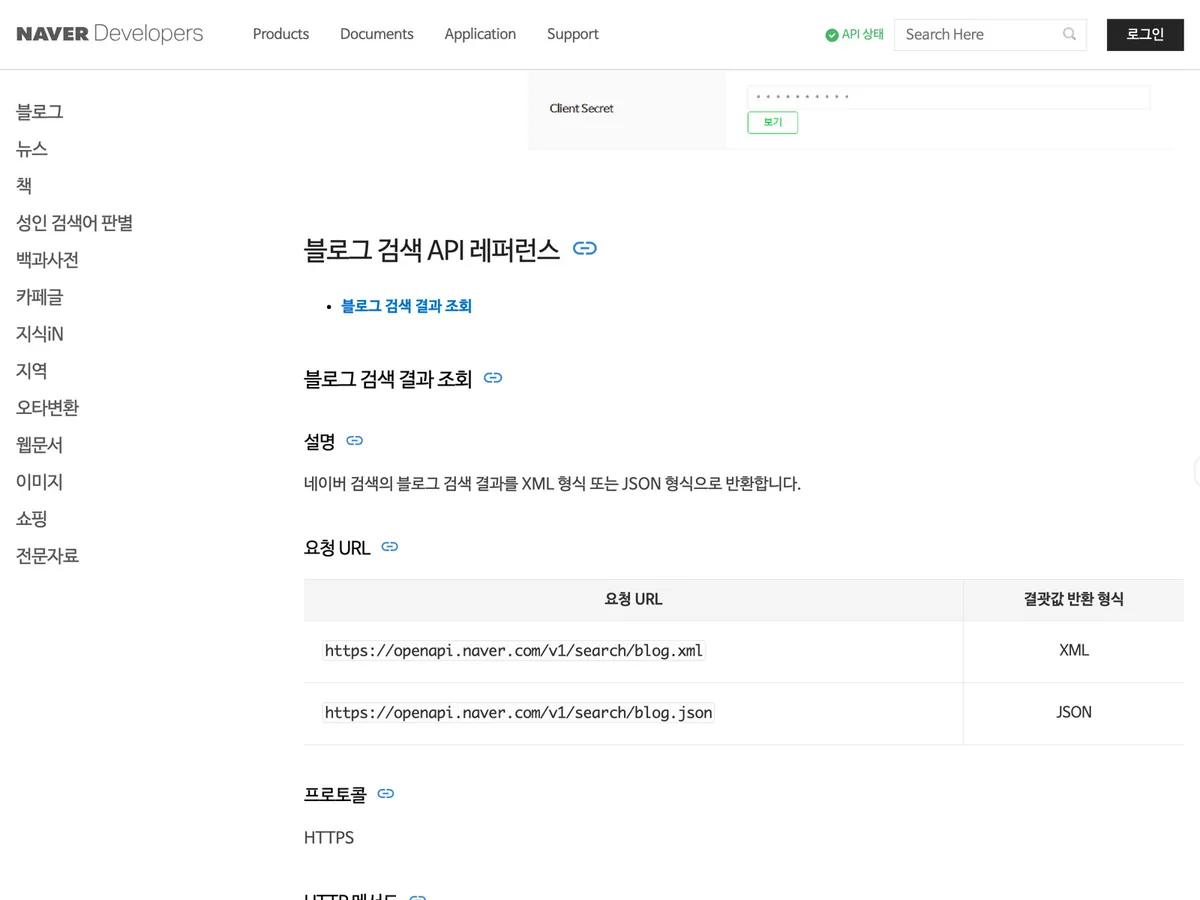1200x900 pixels.
Task: Select 뉴스 in the sidebar
Action: (32, 149)
